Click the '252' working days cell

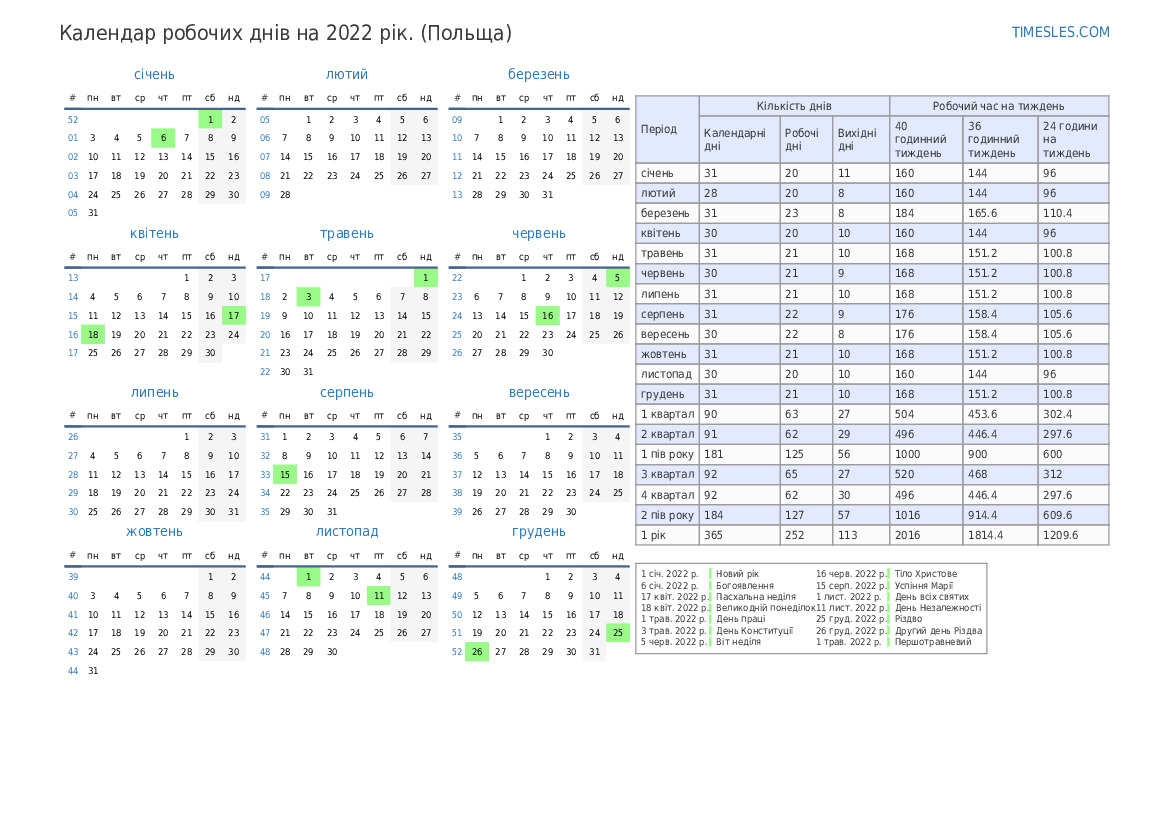(x=806, y=535)
